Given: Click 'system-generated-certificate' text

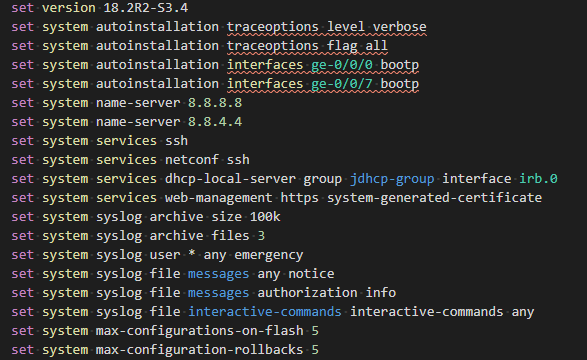Looking at the screenshot, I should coord(434,198).
